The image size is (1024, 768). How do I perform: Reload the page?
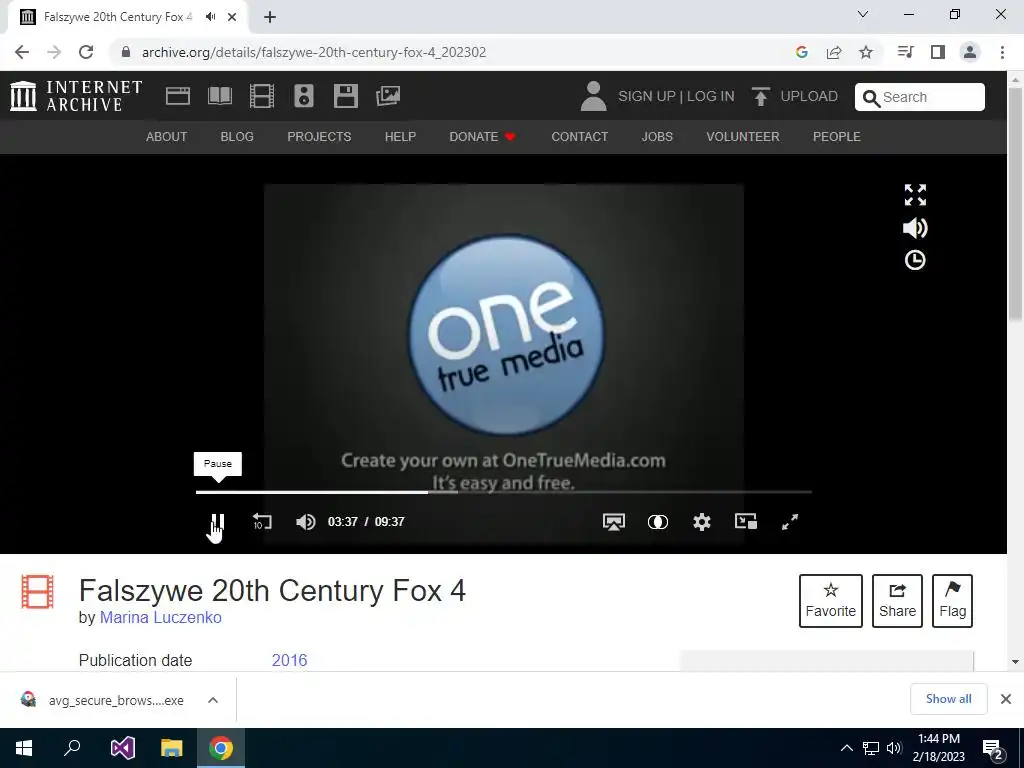coord(86,52)
